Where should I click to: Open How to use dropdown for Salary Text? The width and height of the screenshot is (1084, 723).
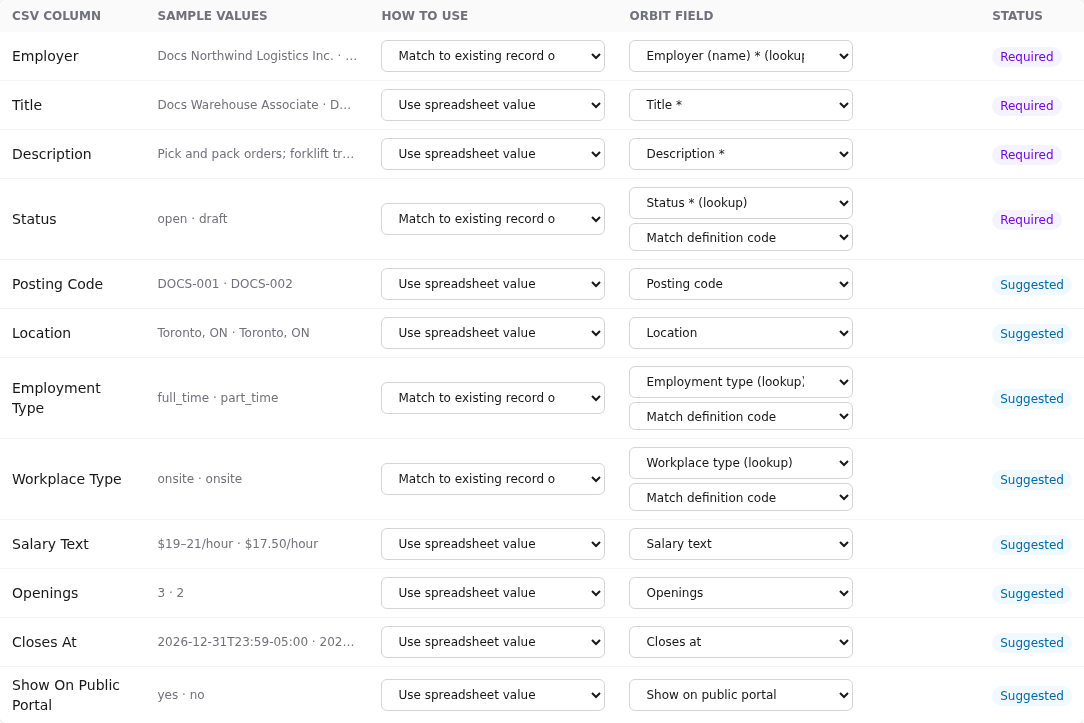(x=493, y=544)
